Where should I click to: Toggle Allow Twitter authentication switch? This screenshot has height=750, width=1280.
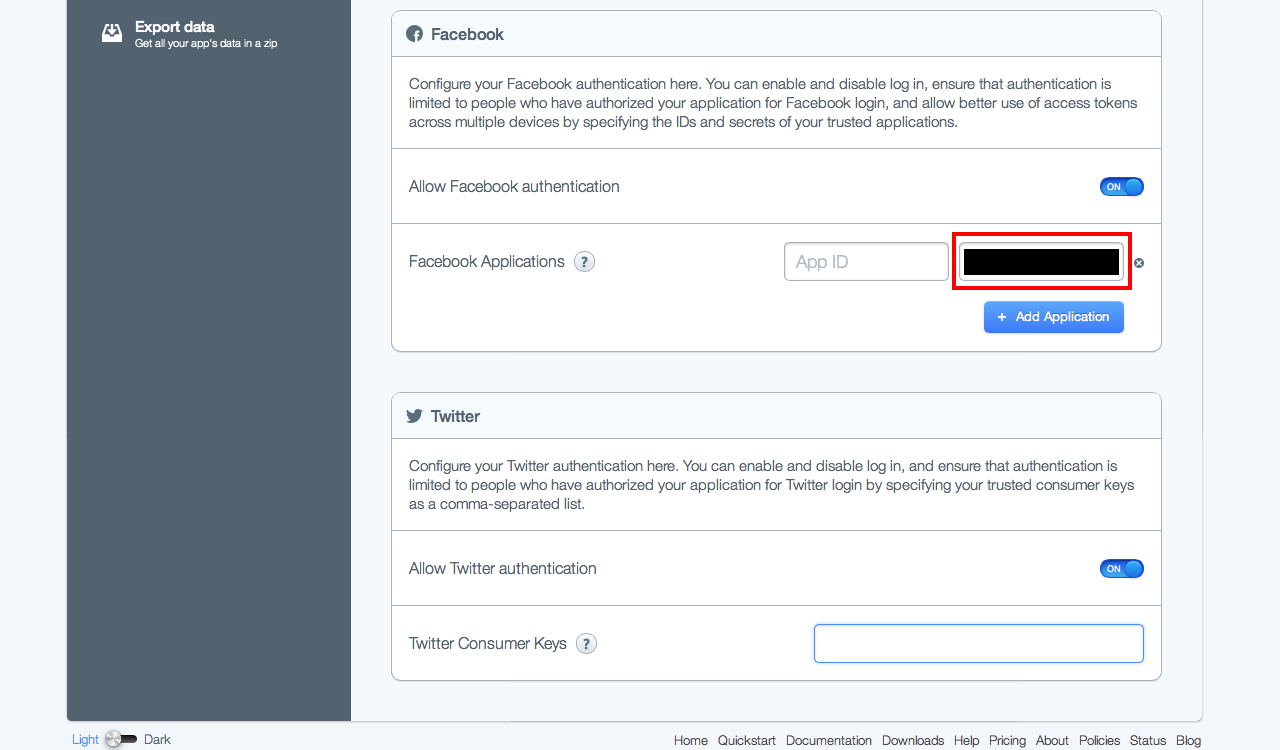click(x=1122, y=569)
